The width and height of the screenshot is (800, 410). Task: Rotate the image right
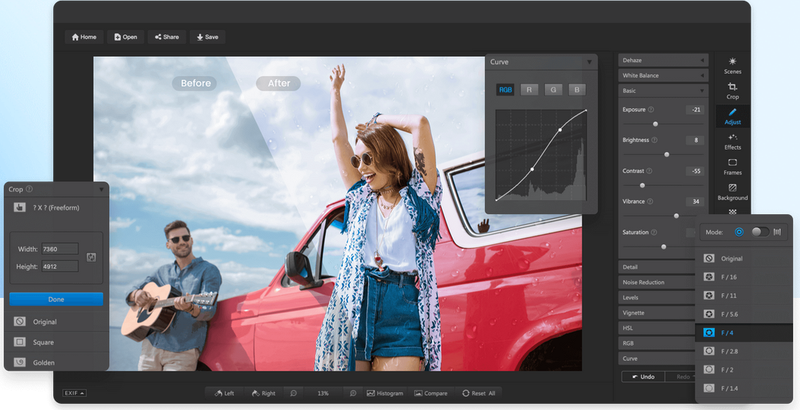[263, 393]
